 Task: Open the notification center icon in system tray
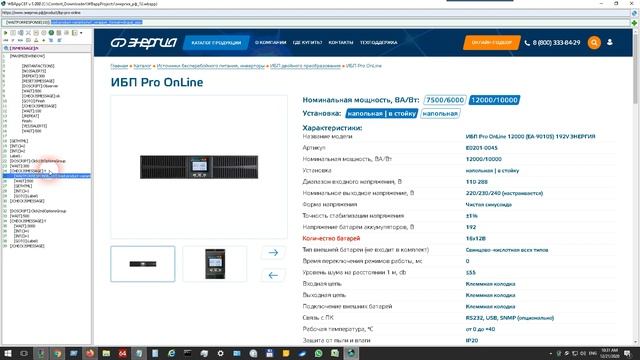[627, 353]
